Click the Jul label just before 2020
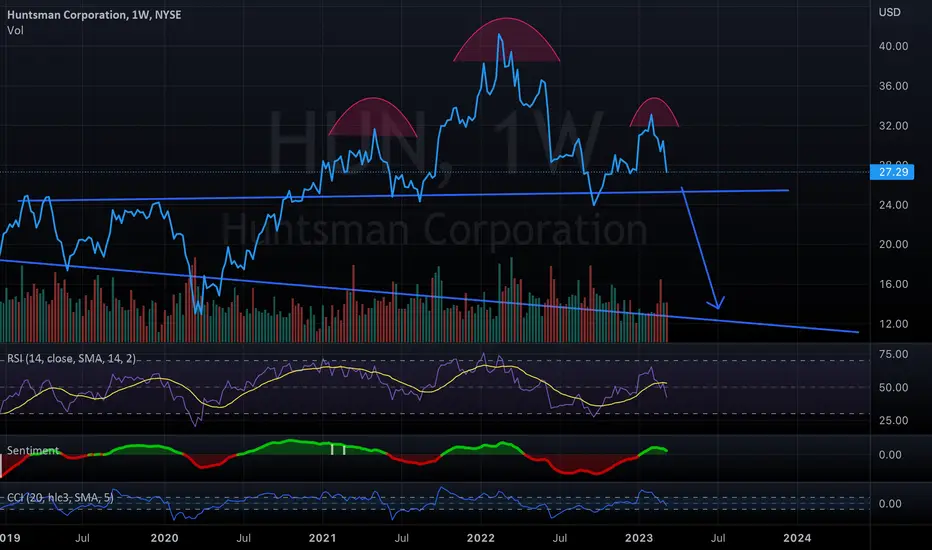Image resolution: width=932 pixels, height=550 pixels. pyautogui.click(x=83, y=538)
